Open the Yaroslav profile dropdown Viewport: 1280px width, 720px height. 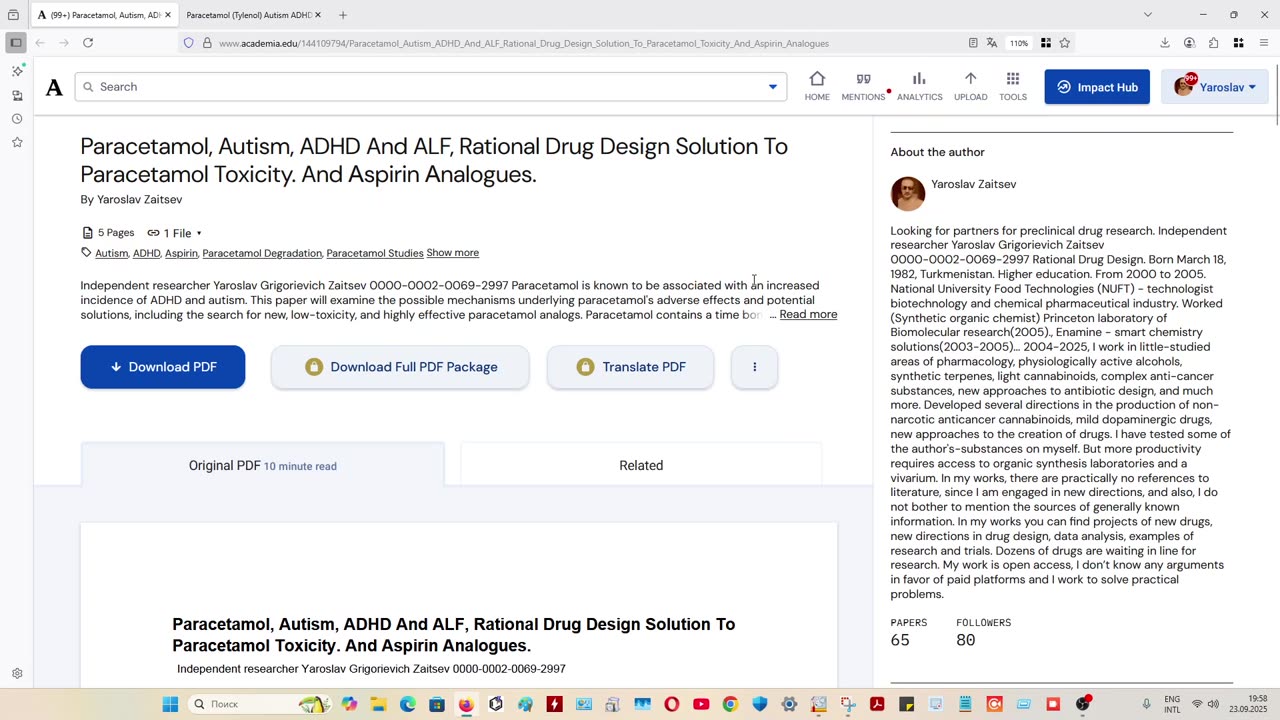[1215, 87]
